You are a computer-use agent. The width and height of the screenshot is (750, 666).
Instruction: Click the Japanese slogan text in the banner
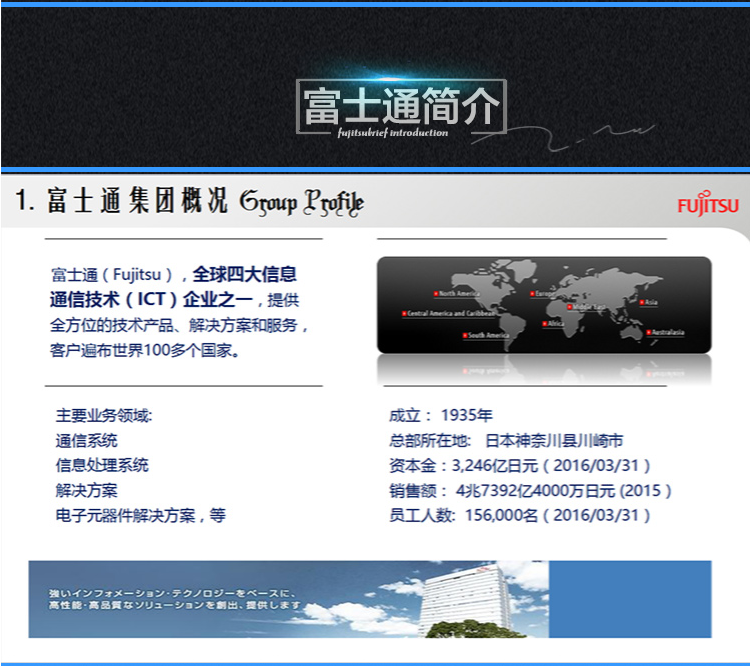(x=174, y=599)
